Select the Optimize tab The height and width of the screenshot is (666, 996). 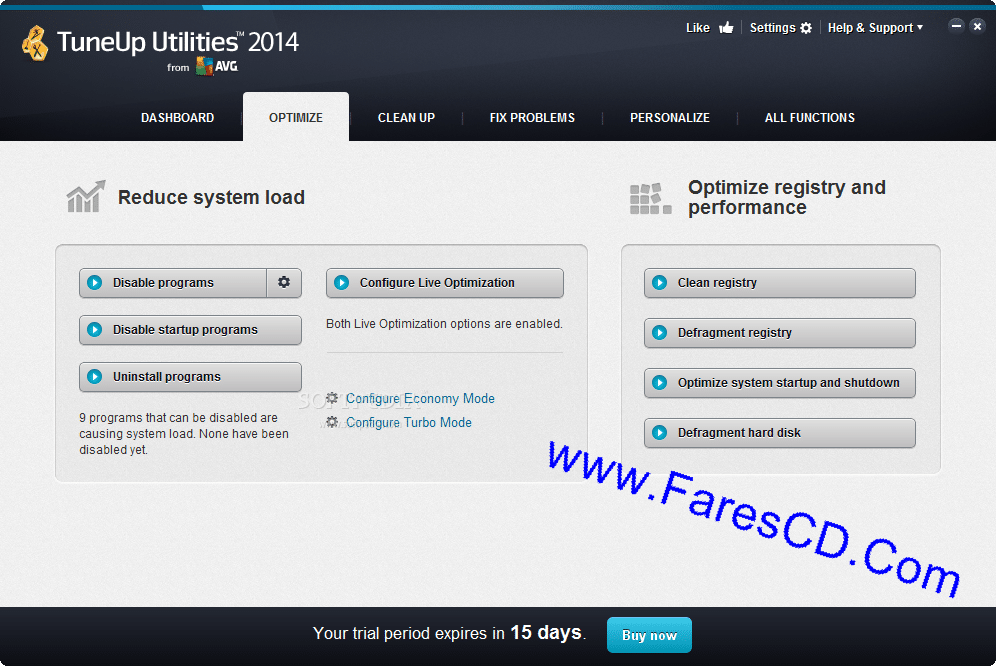pyautogui.click(x=296, y=117)
